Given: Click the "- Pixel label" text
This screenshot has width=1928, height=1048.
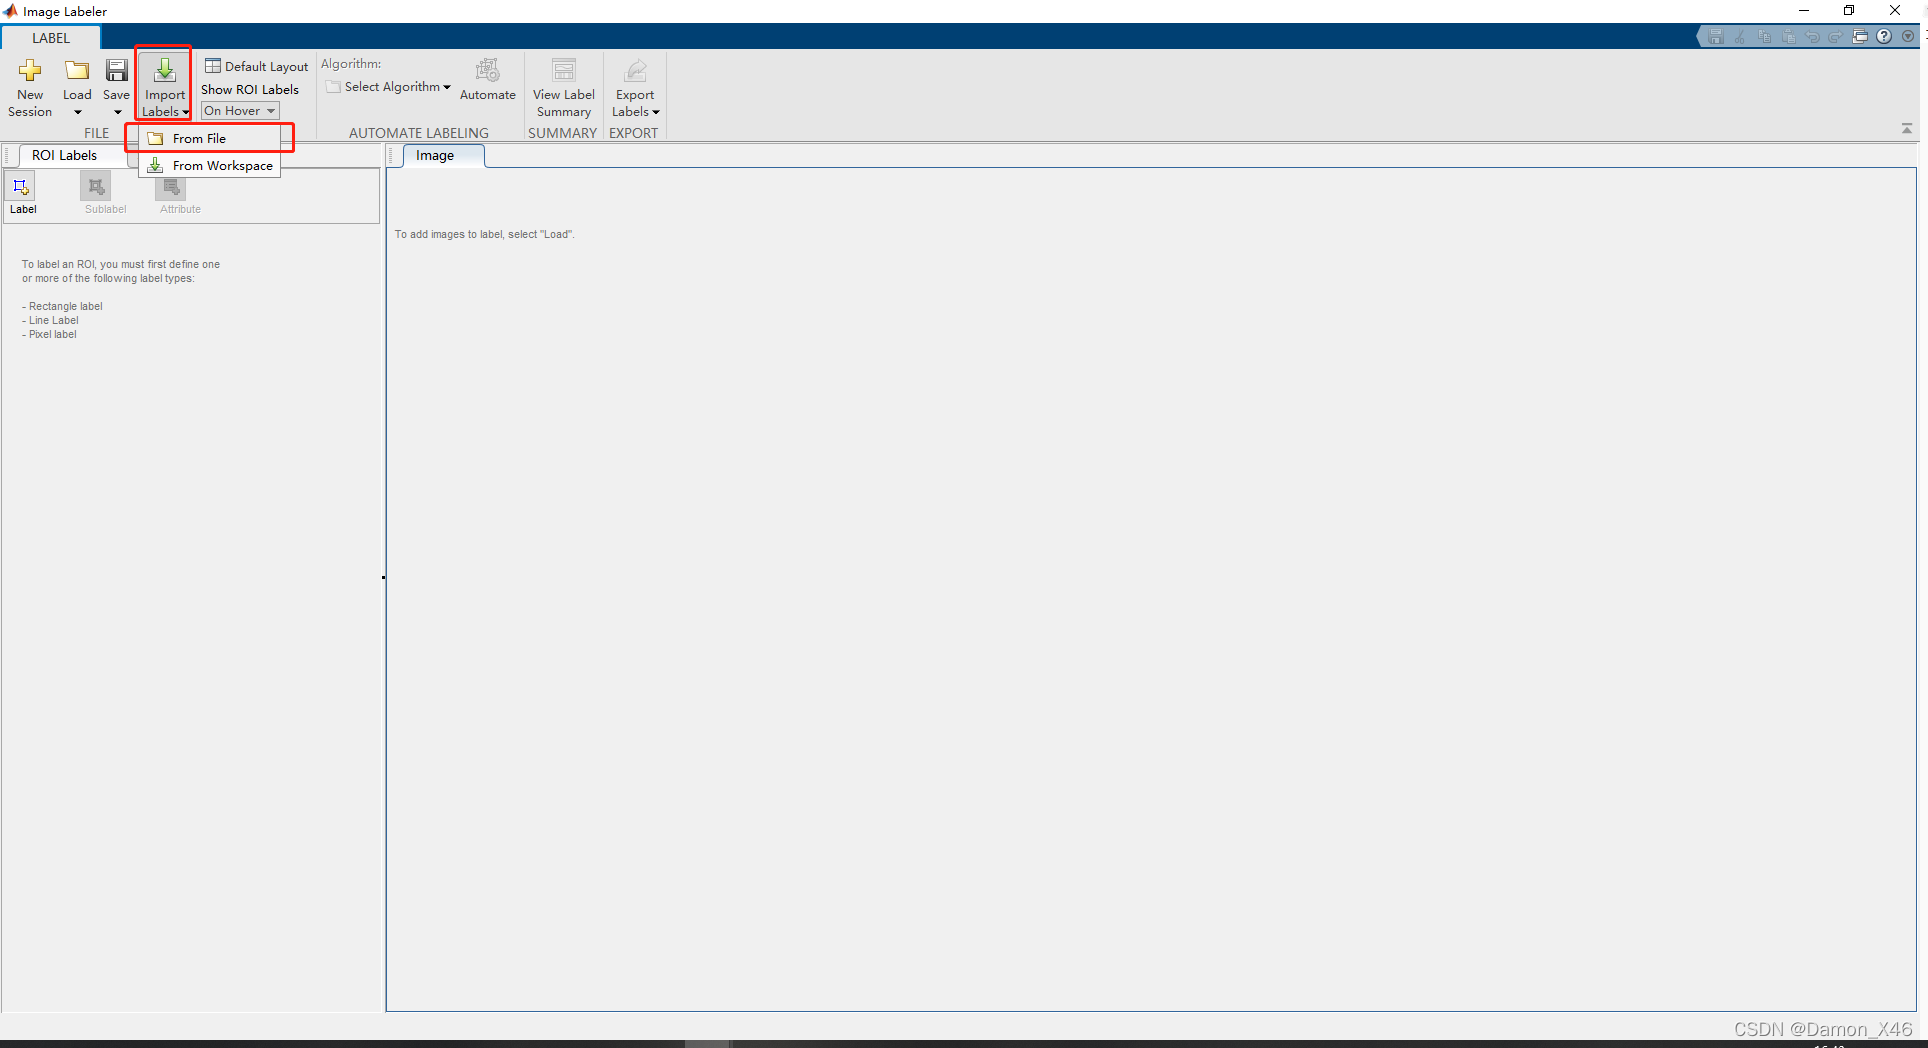Looking at the screenshot, I should (x=49, y=334).
